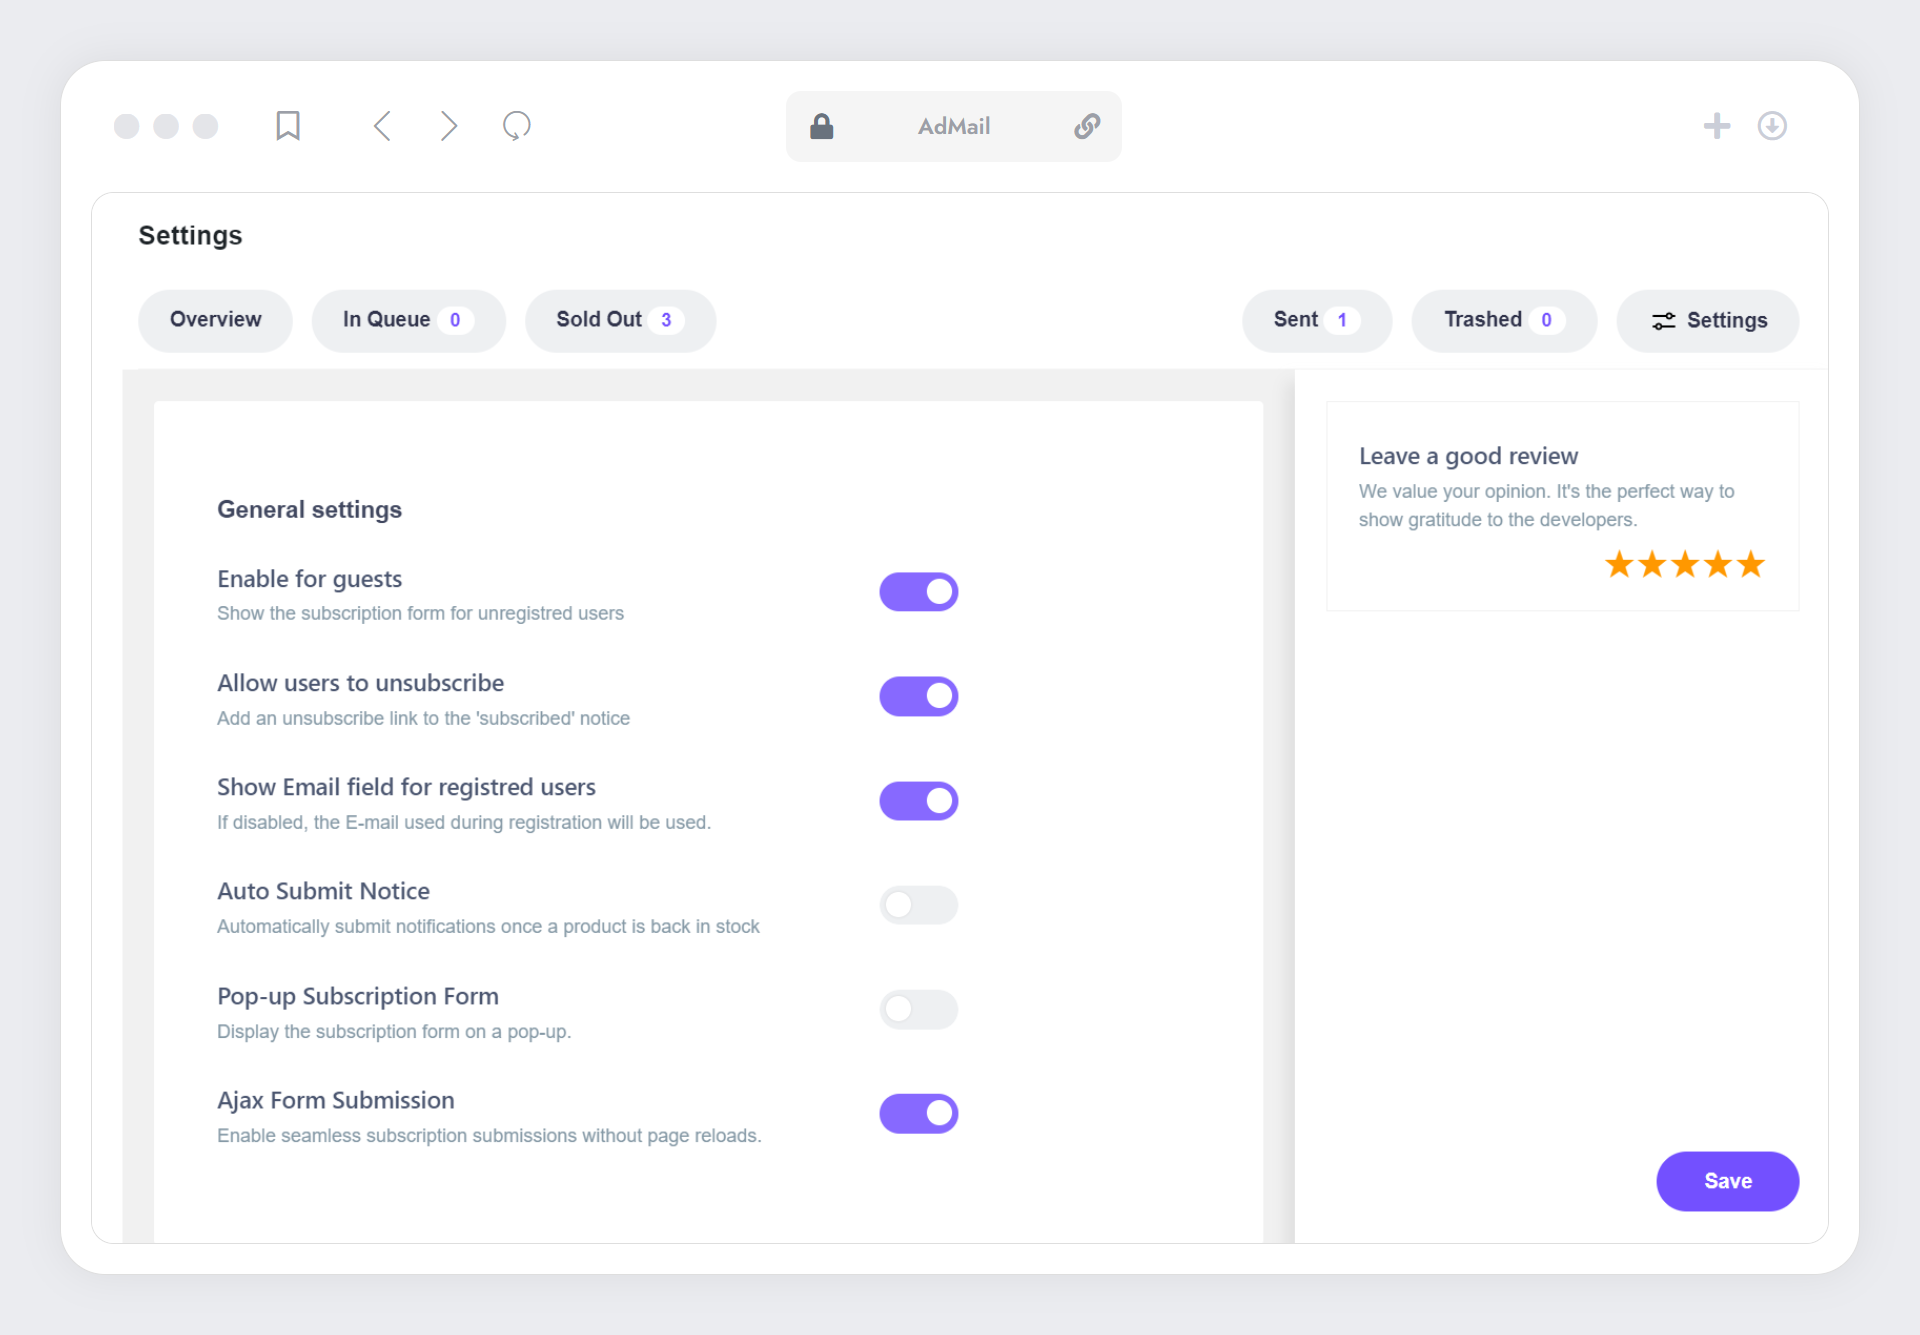1920x1335 pixels.
Task: Click the download circle icon
Action: [x=1772, y=126]
